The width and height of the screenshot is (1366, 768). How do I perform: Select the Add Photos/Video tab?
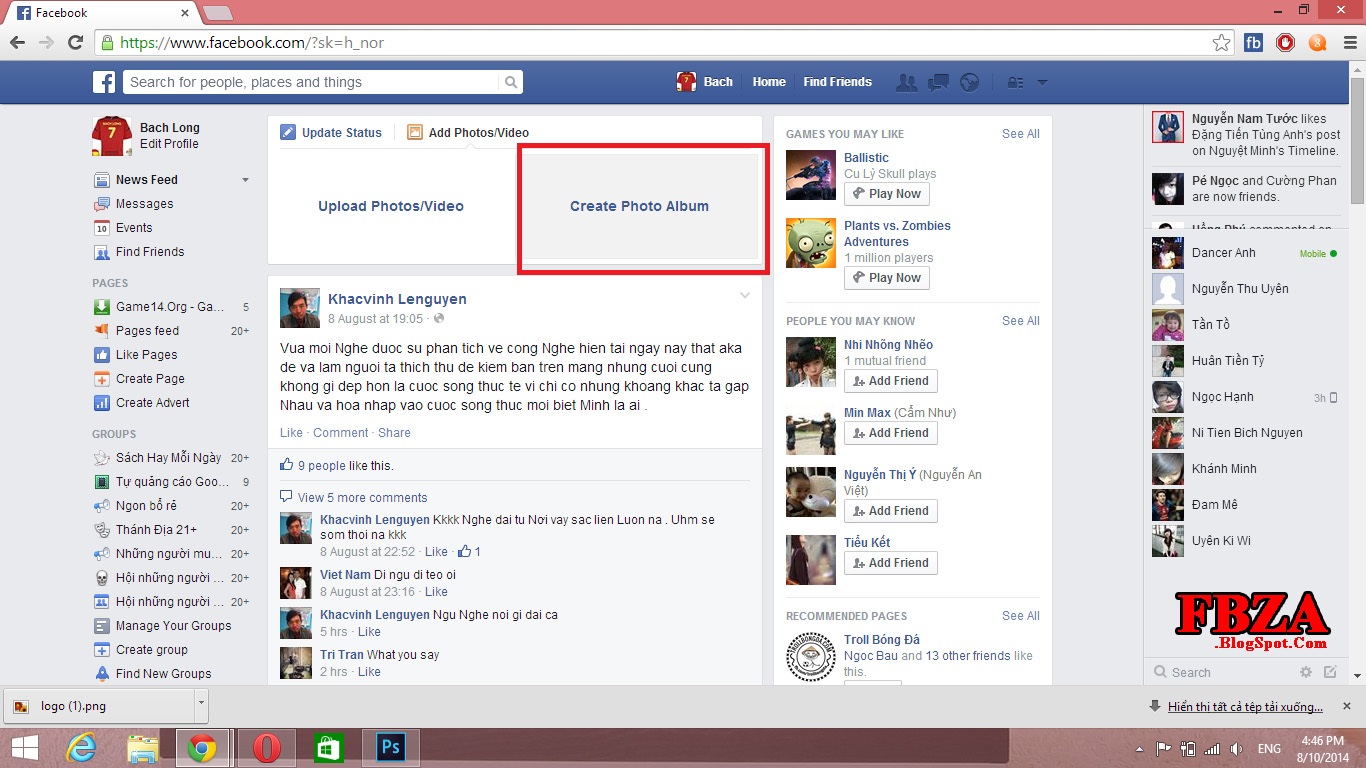click(x=468, y=132)
